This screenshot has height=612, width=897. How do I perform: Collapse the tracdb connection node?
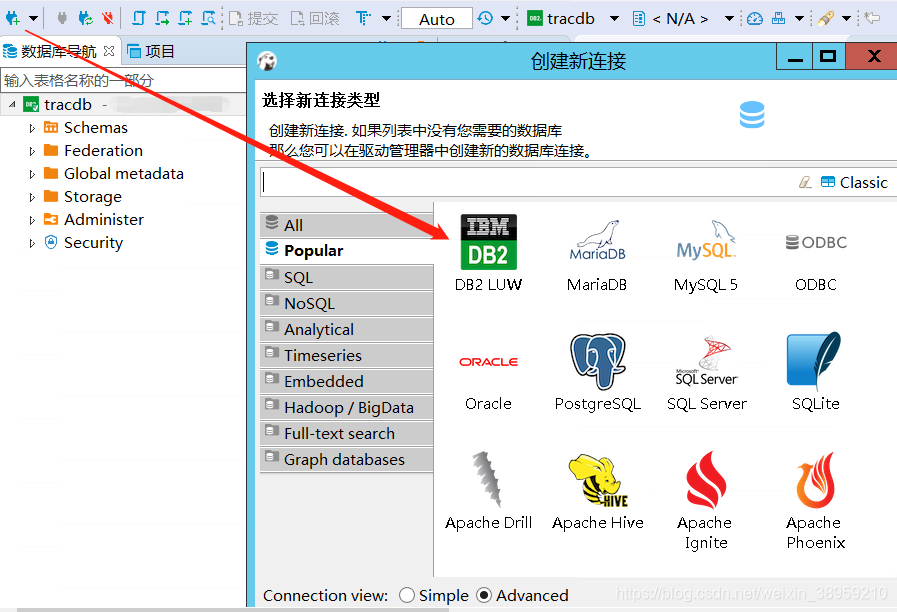[x=12, y=105]
